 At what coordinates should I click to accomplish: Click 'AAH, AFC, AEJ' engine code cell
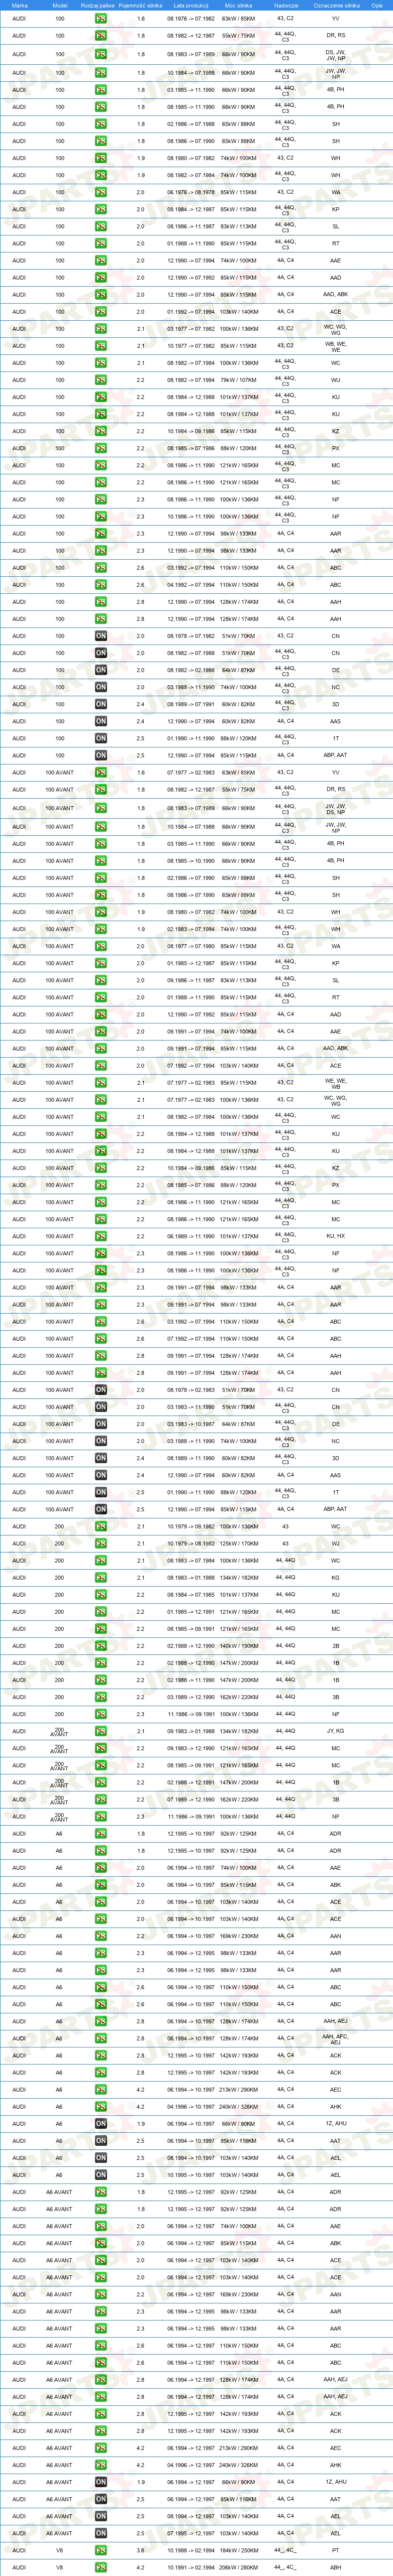335,2038
